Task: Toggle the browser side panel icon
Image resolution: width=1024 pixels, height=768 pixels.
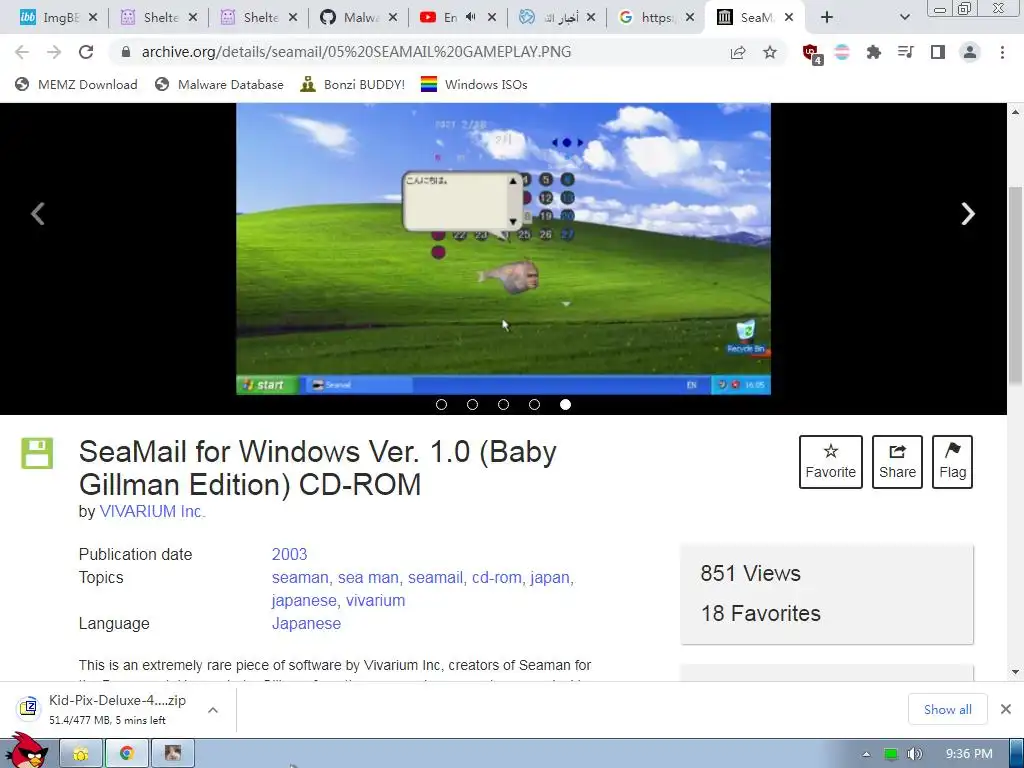Action: coord(938,52)
